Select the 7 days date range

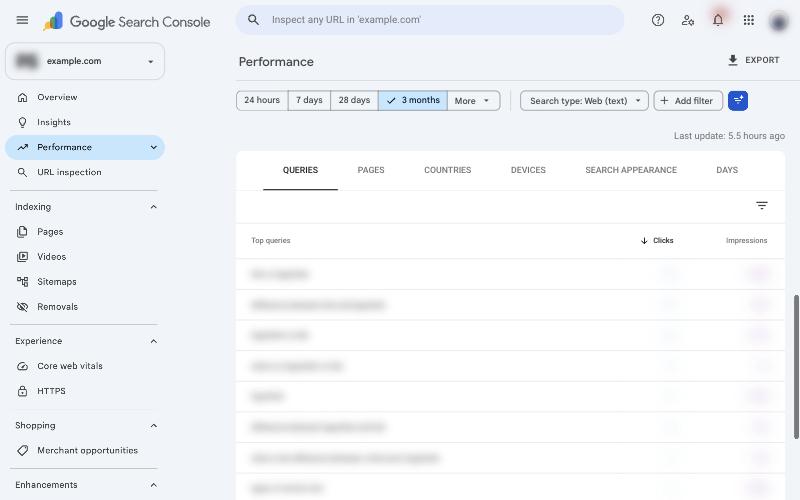(309, 101)
